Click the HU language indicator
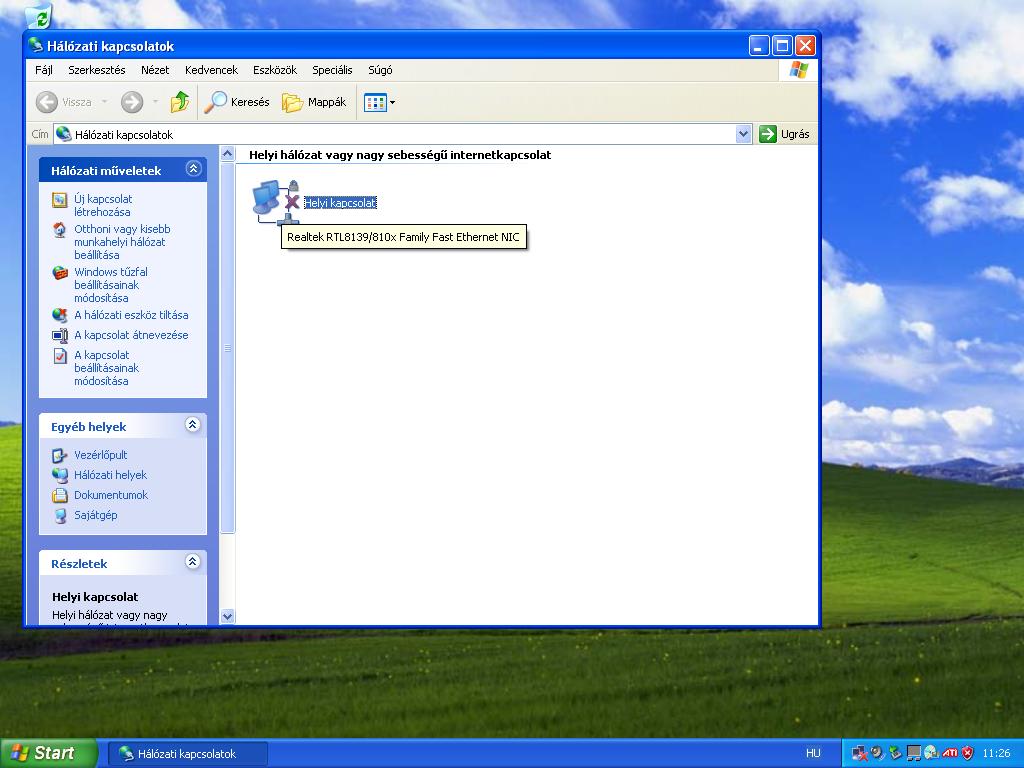 (813, 753)
